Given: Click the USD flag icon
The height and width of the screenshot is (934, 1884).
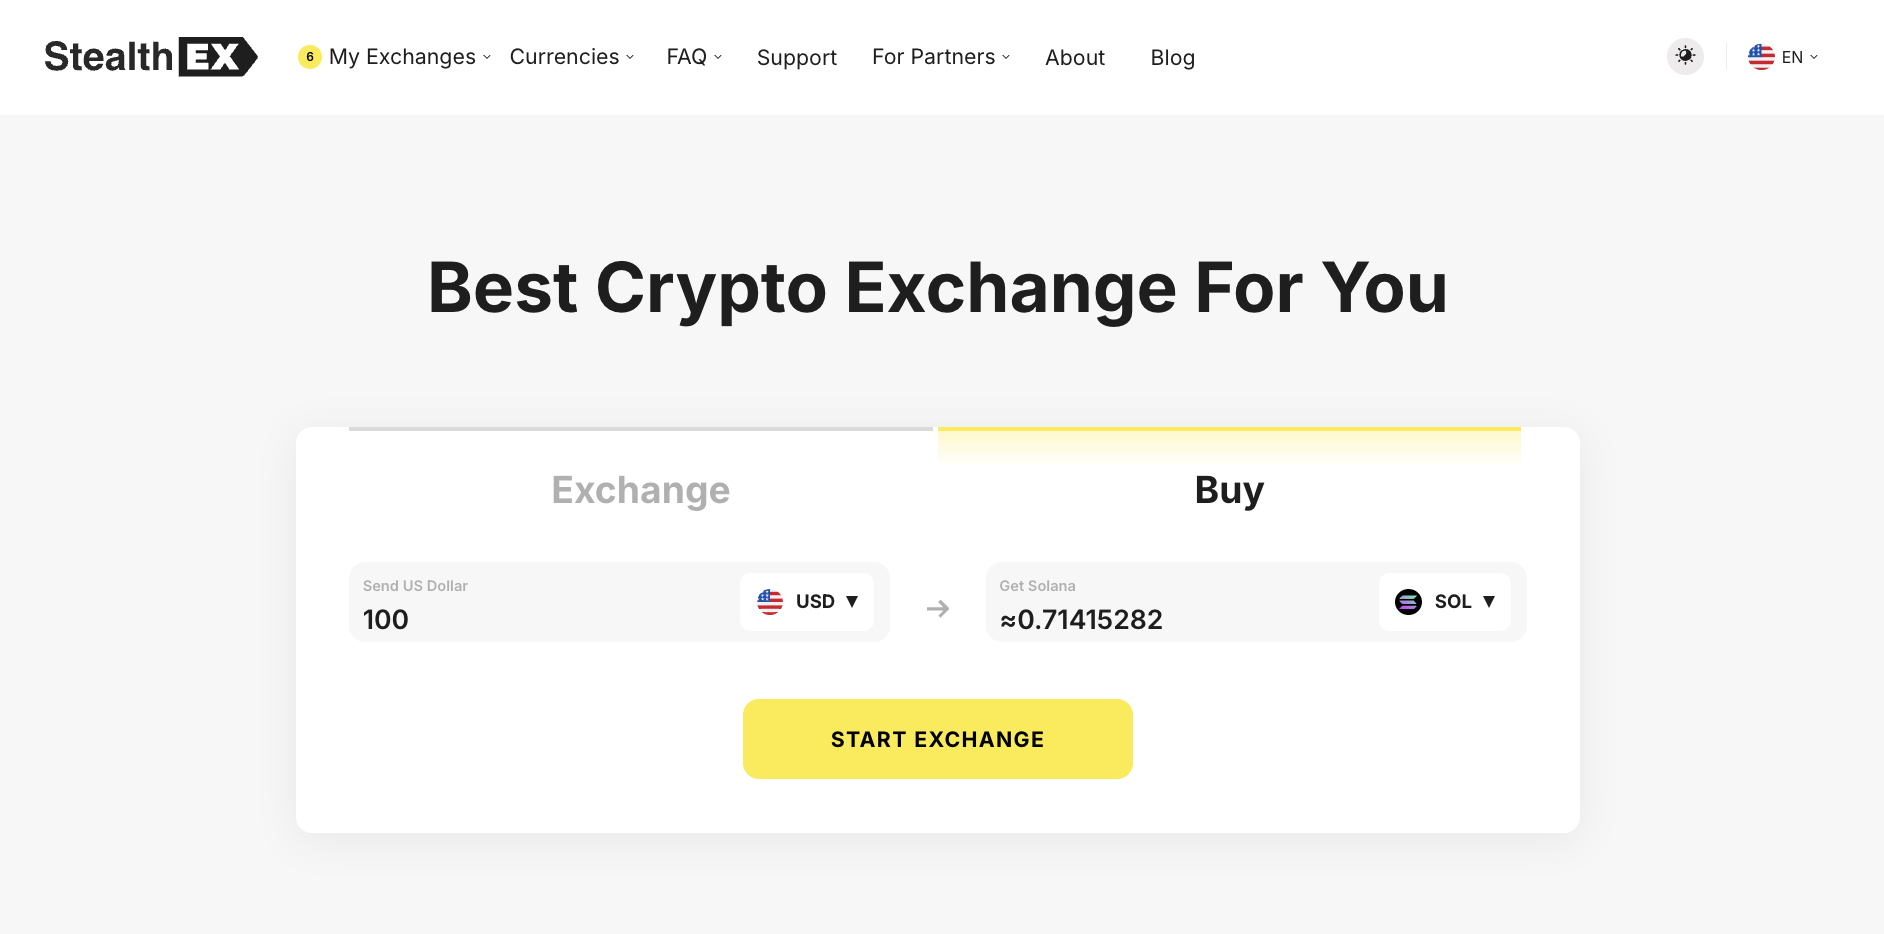Looking at the screenshot, I should click(770, 602).
